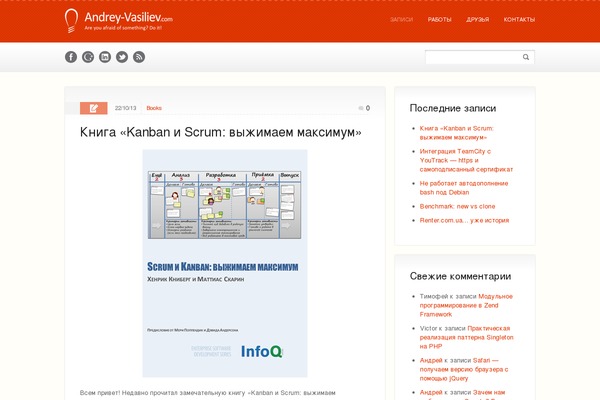Open recent post Benchmark: new vs clone
The height and width of the screenshot is (400, 600).
[457, 206]
